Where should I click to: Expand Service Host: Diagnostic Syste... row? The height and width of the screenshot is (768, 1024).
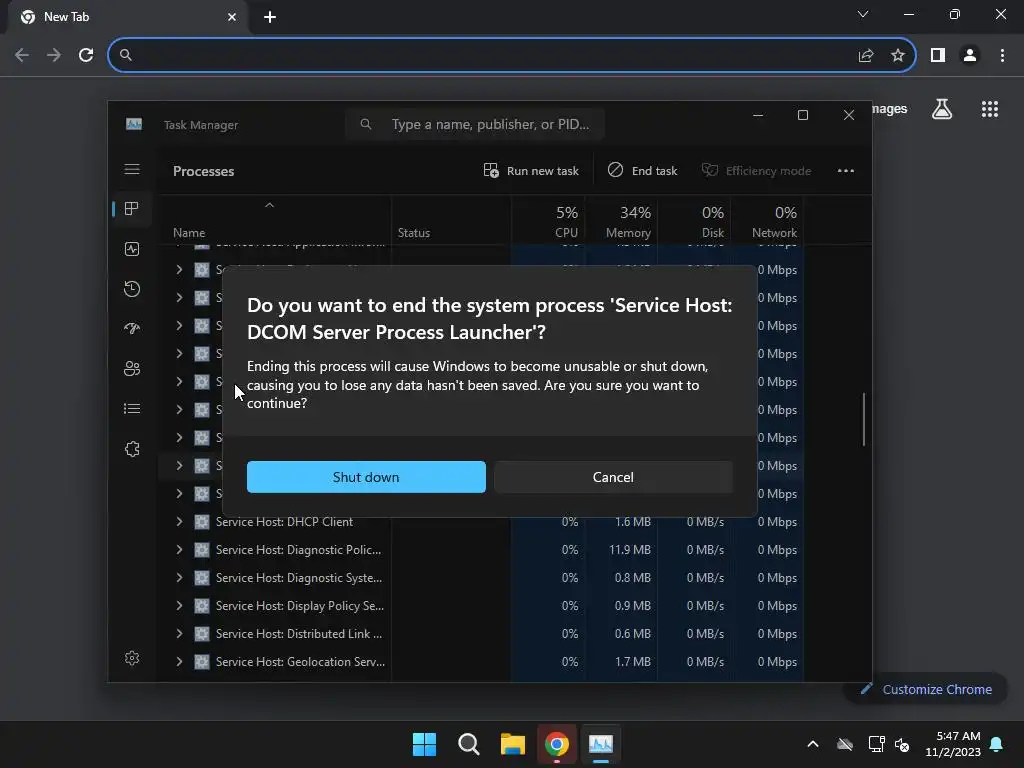click(179, 577)
